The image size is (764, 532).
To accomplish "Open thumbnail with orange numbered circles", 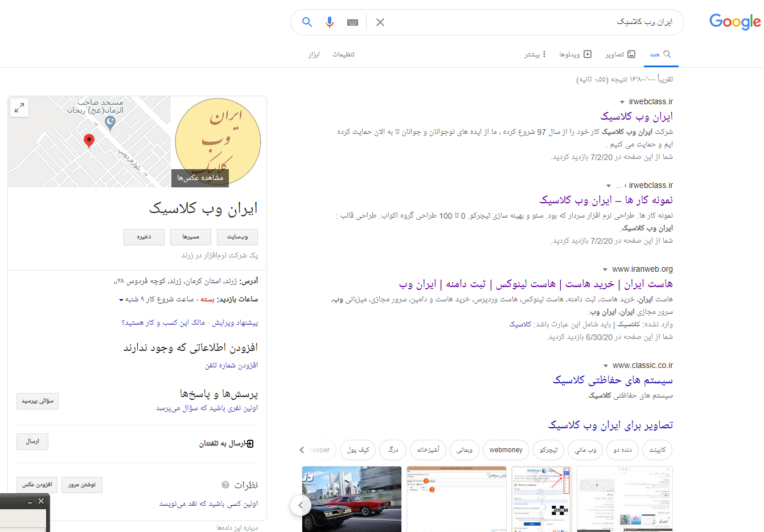I will click(457, 499).
